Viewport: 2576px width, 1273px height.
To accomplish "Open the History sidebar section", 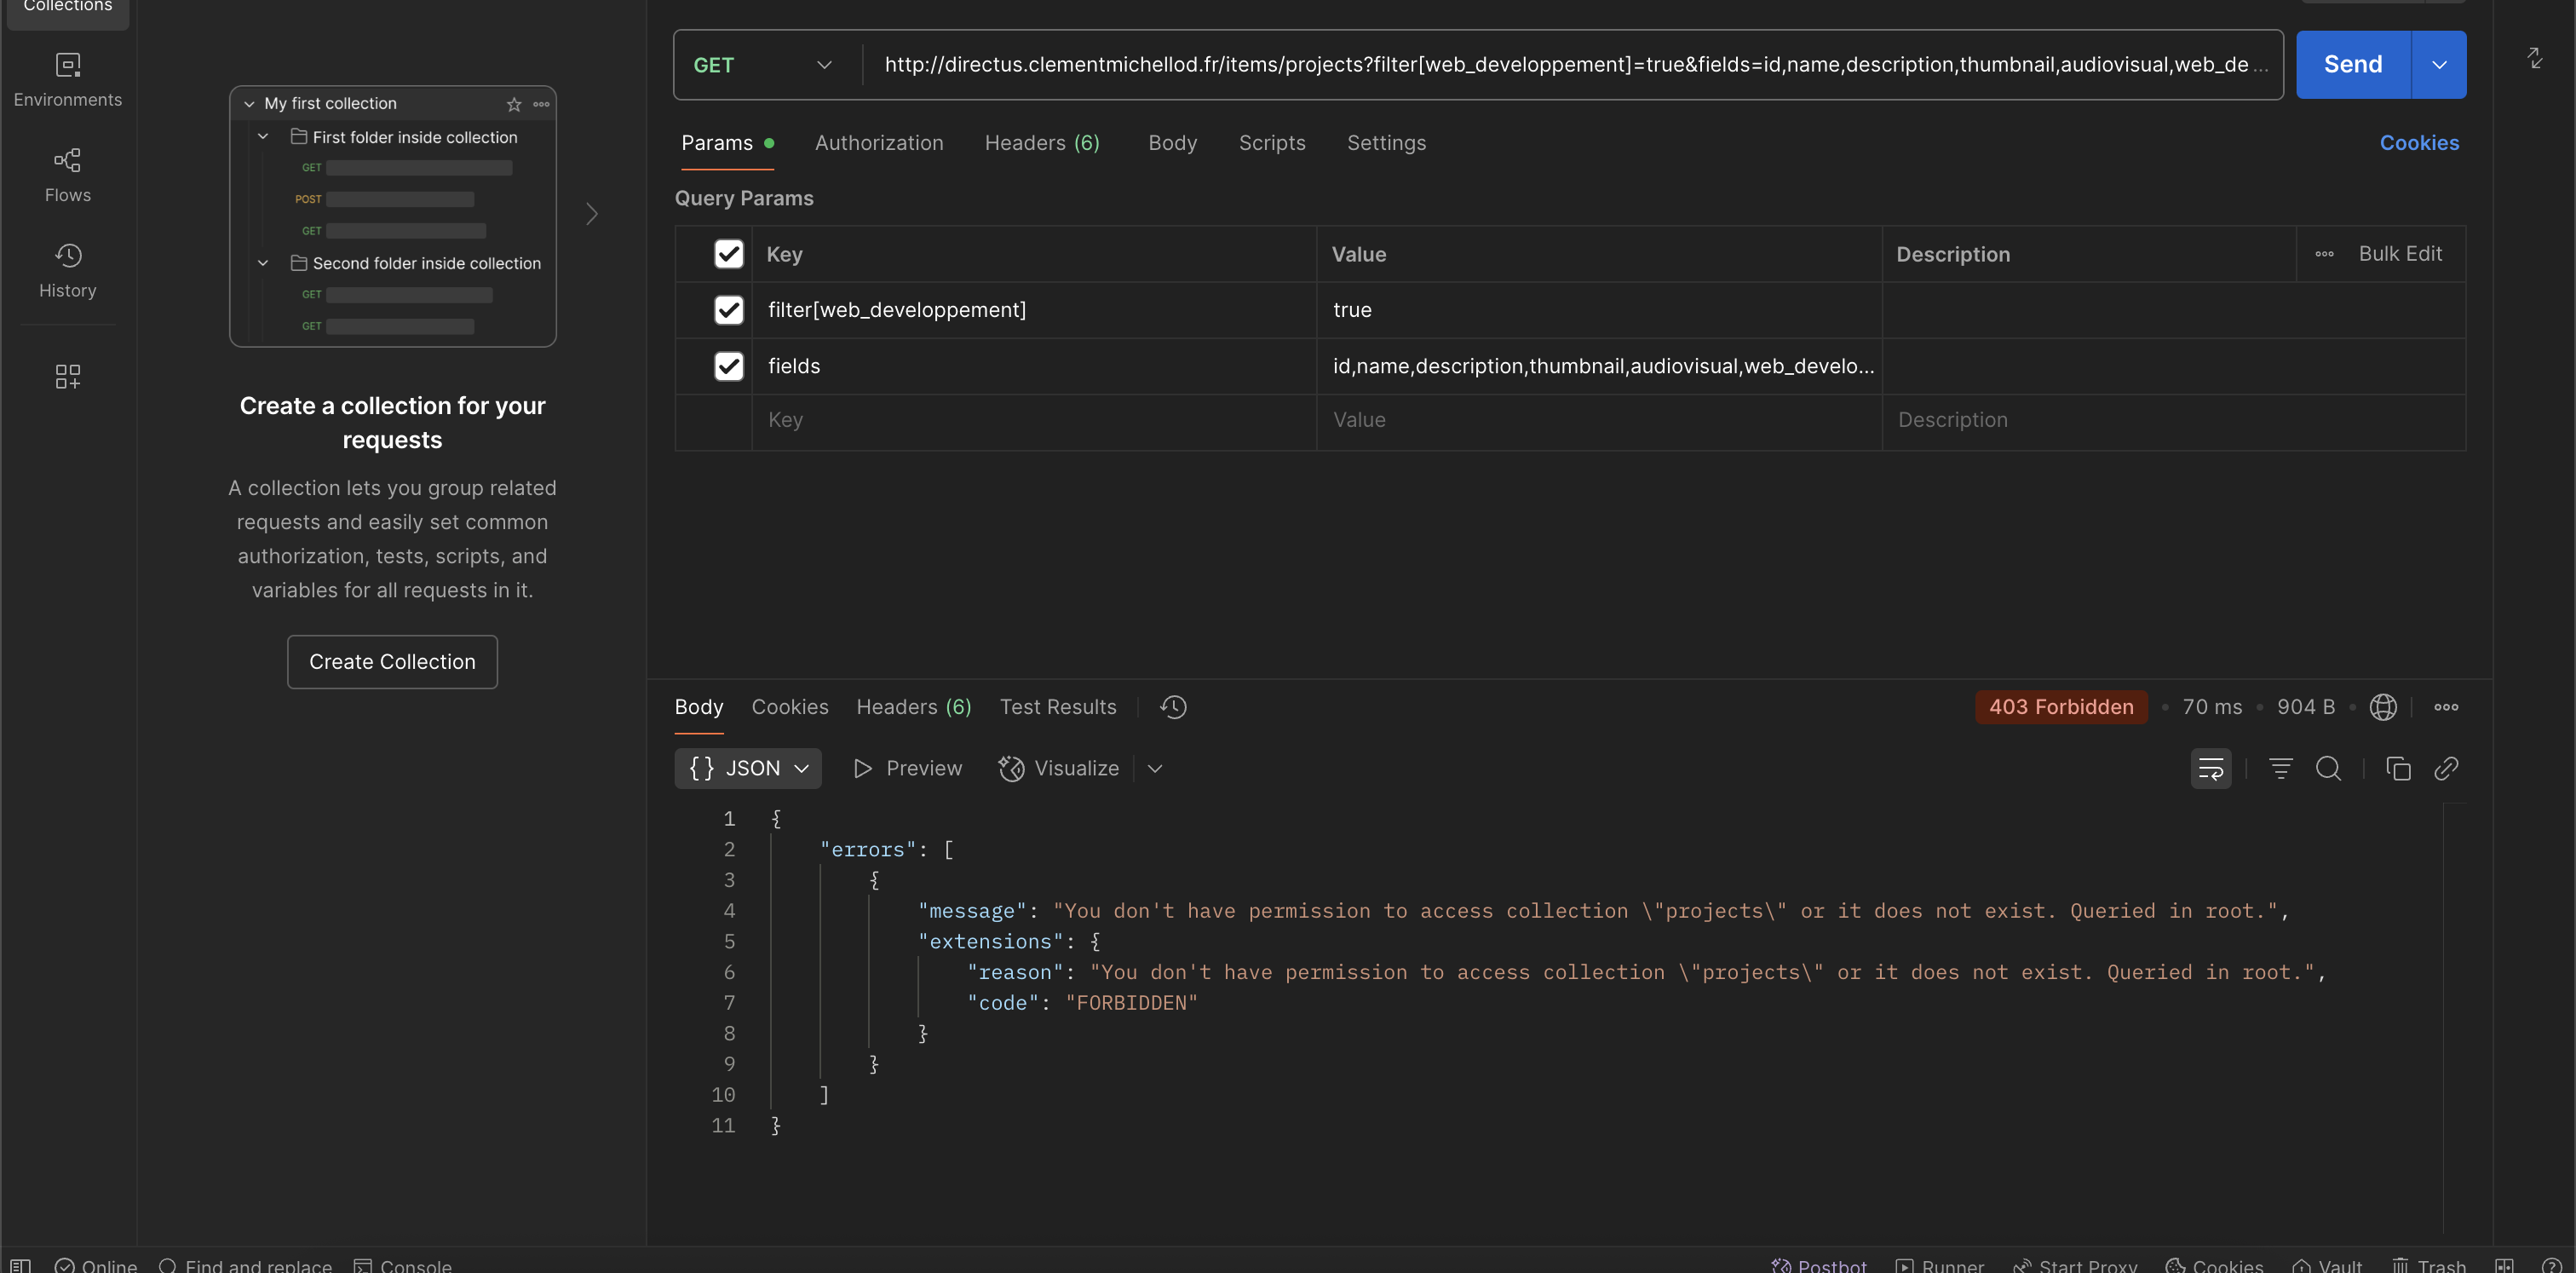I will (x=68, y=270).
